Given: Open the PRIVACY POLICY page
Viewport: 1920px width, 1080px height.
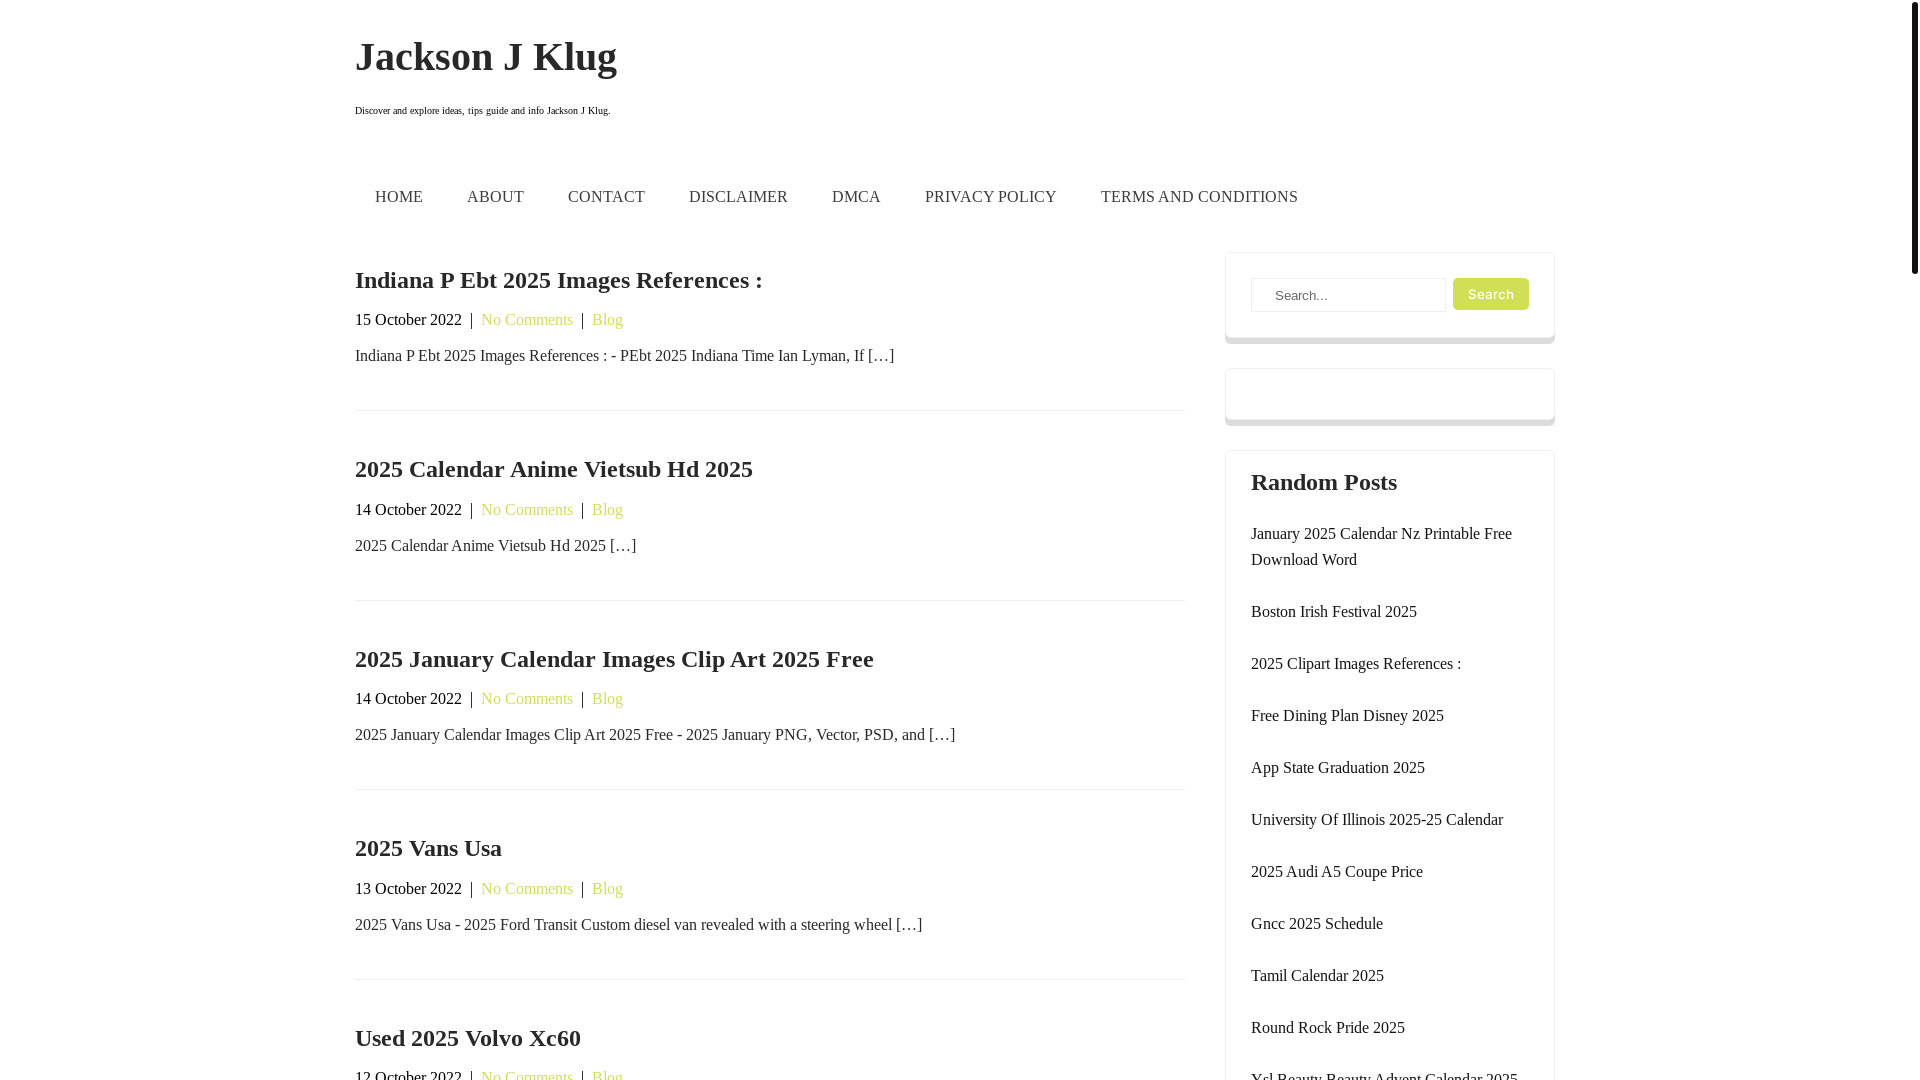Looking at the screenshot, I should click(x=991, y=197).
